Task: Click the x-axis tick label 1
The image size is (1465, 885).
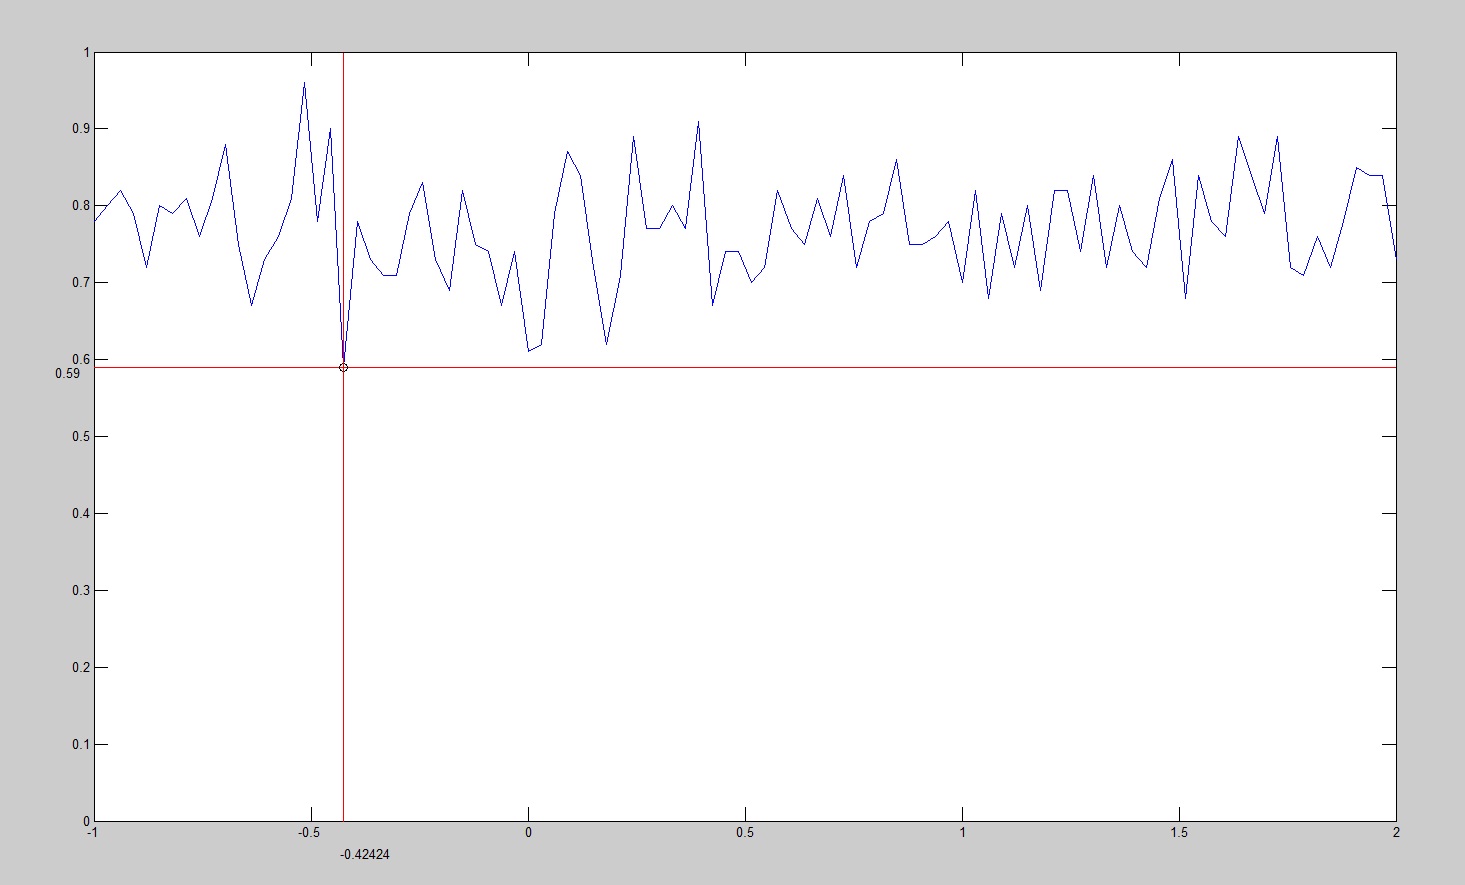Action: 962,833
